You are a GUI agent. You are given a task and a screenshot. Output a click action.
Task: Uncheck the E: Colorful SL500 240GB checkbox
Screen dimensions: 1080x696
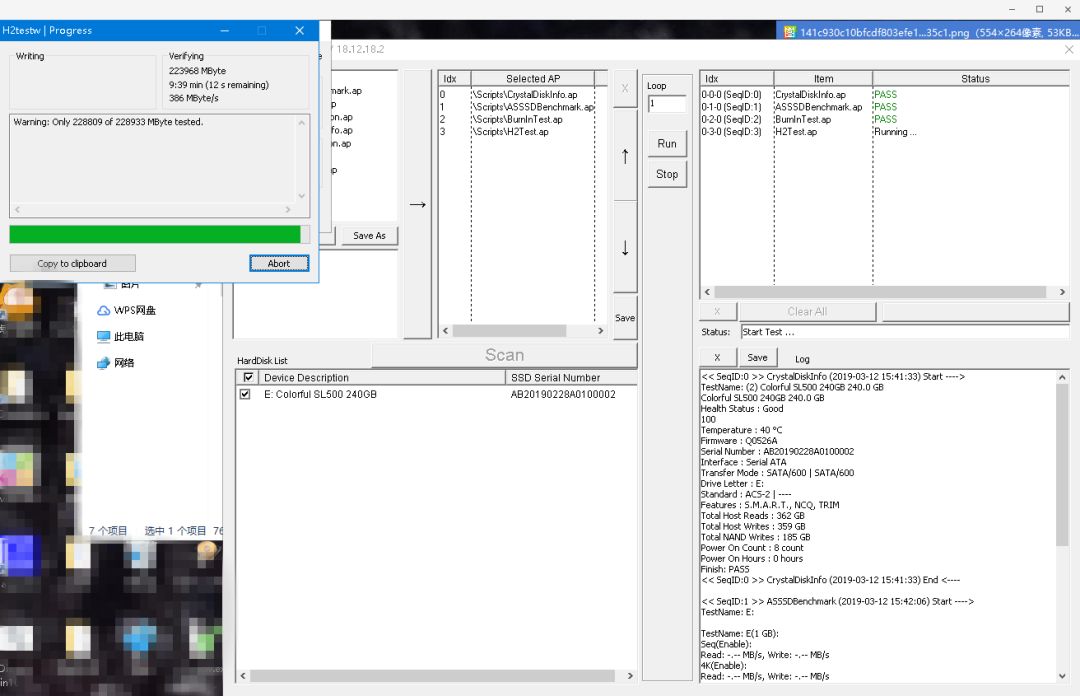point(246,394)
